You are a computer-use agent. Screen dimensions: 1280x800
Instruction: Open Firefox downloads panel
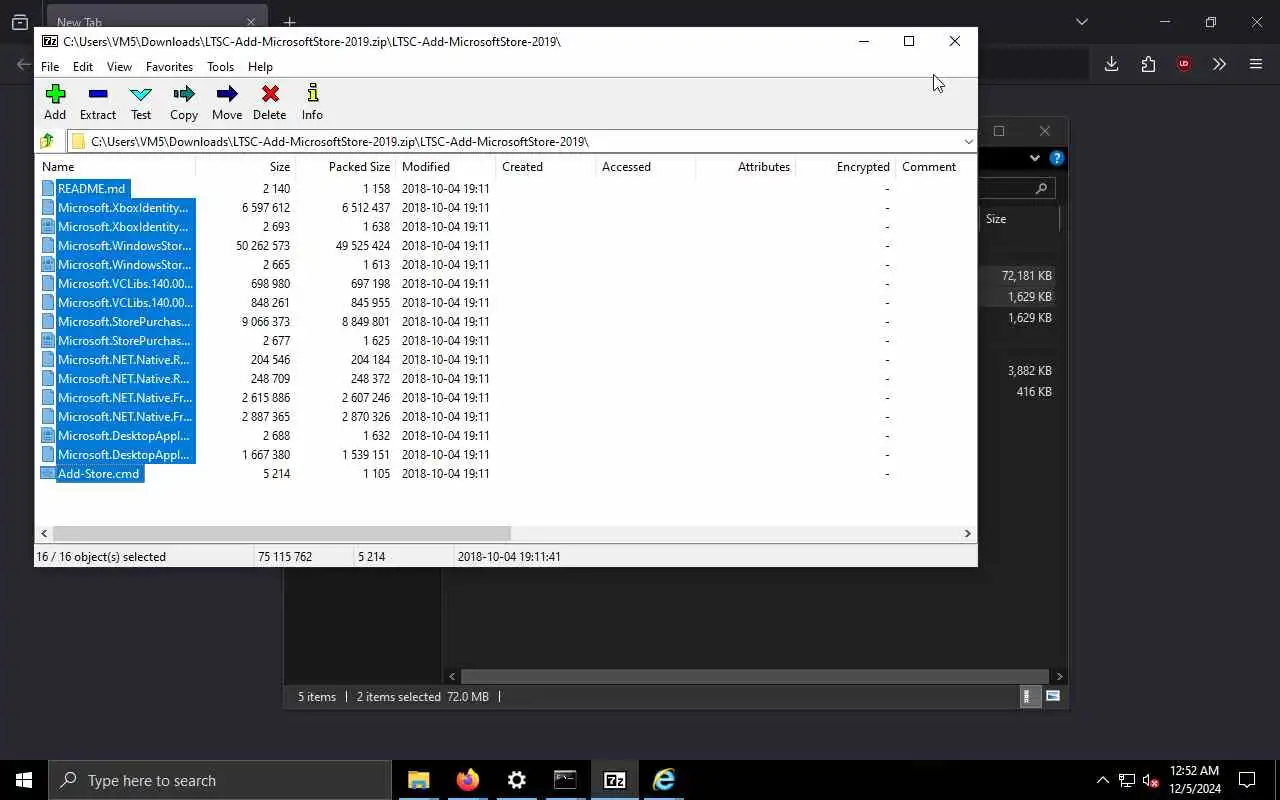[x=1111, y=64]
